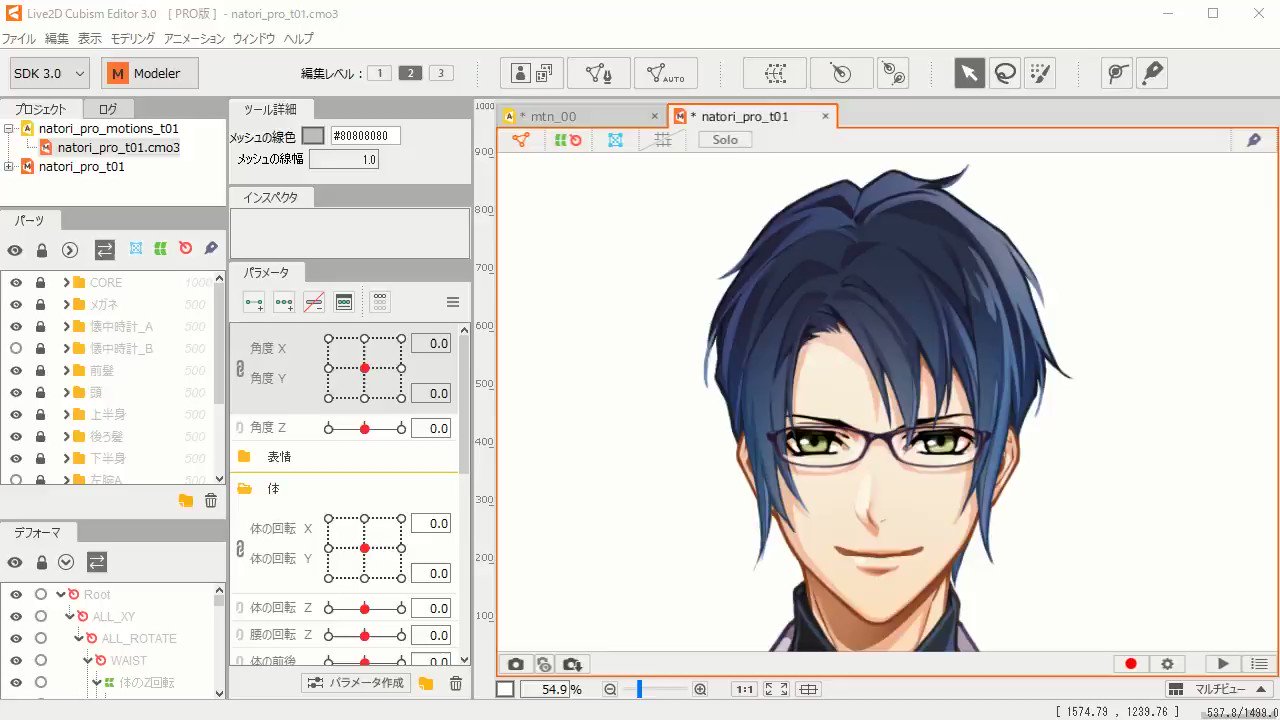Close the natori_pro_t01 document tab

click(825, 117)
